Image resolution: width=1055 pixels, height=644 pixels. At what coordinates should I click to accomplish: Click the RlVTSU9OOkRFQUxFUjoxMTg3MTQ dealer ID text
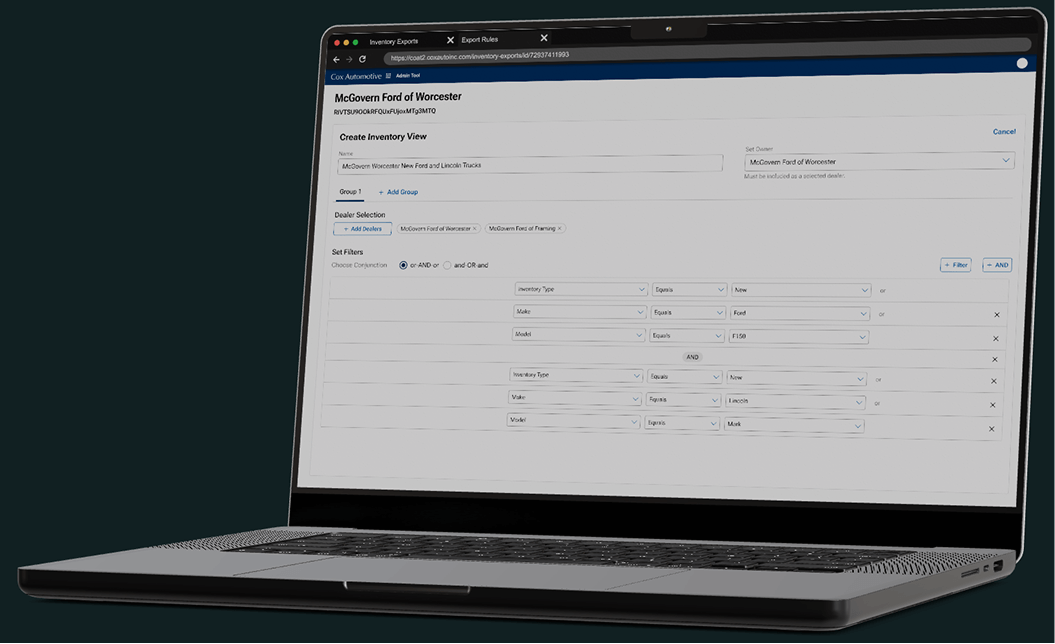(384, 112)
